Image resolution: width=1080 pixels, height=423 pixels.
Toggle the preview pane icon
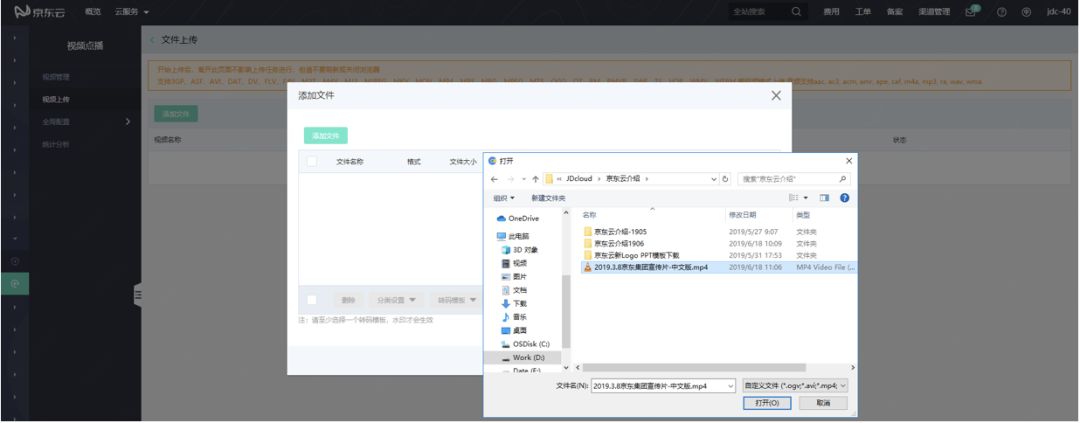[824, 198]
